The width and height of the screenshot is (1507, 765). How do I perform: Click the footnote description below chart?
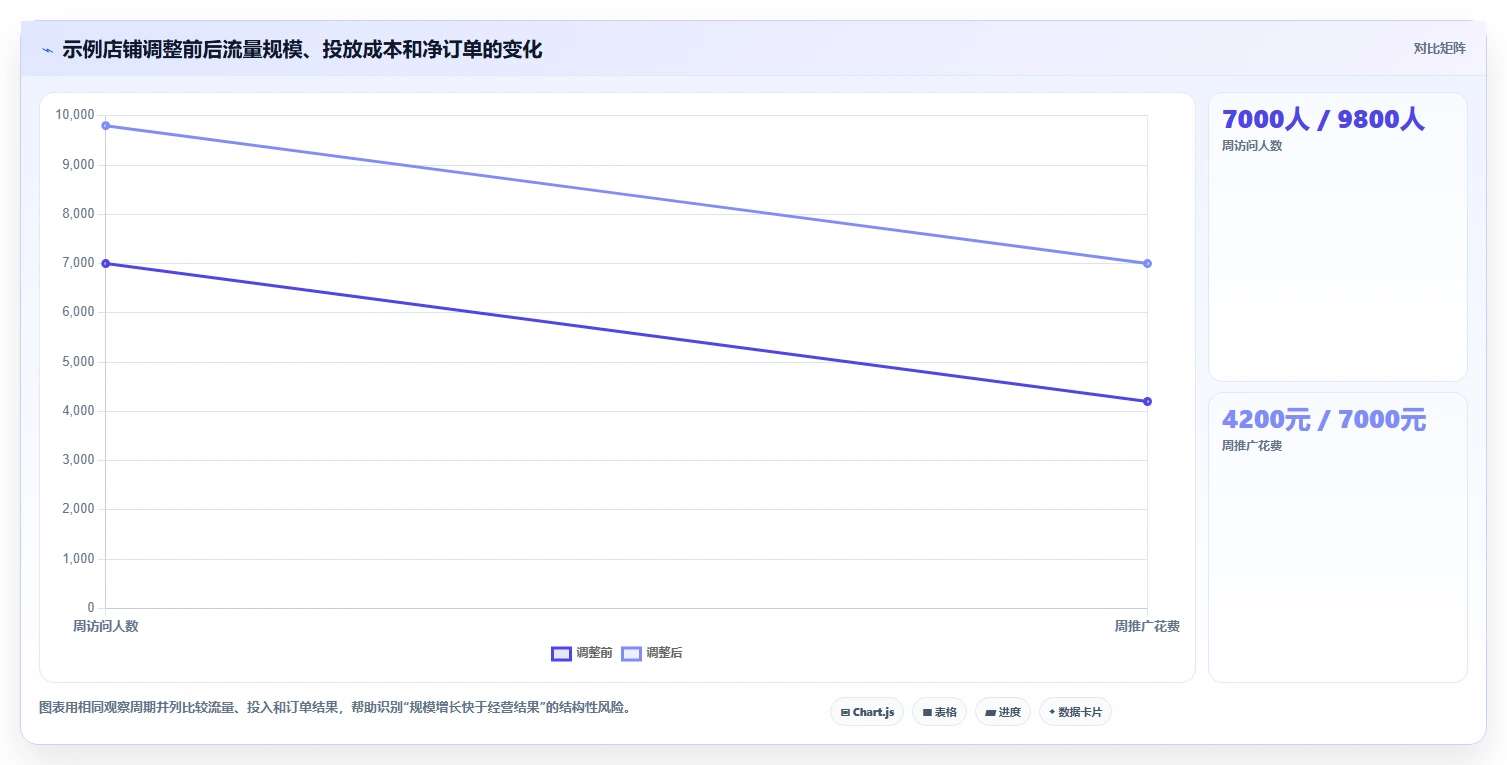pos(334,708)
